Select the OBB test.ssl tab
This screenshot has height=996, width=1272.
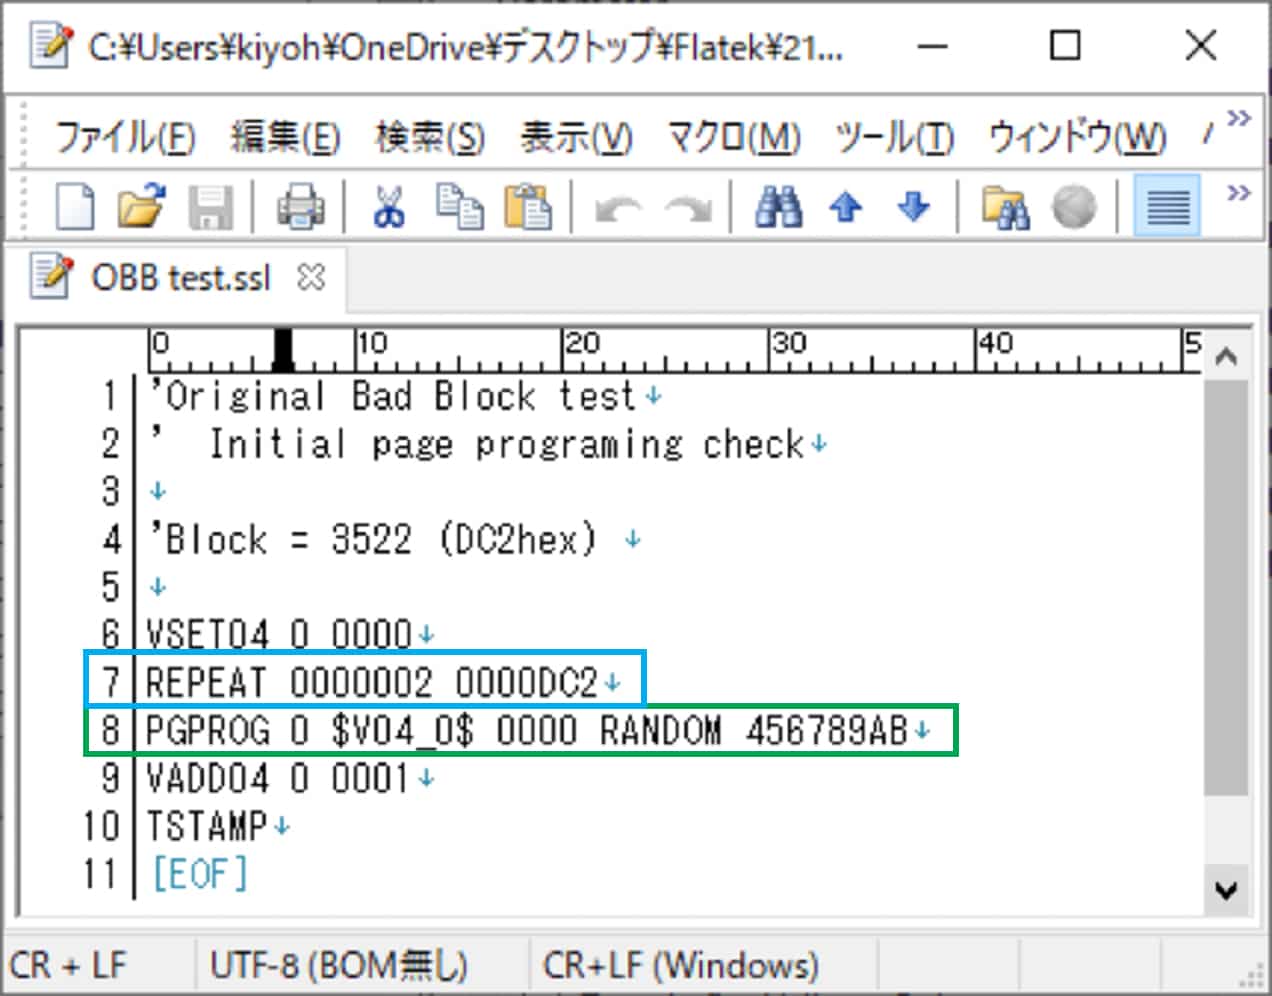tap(180, 278)
